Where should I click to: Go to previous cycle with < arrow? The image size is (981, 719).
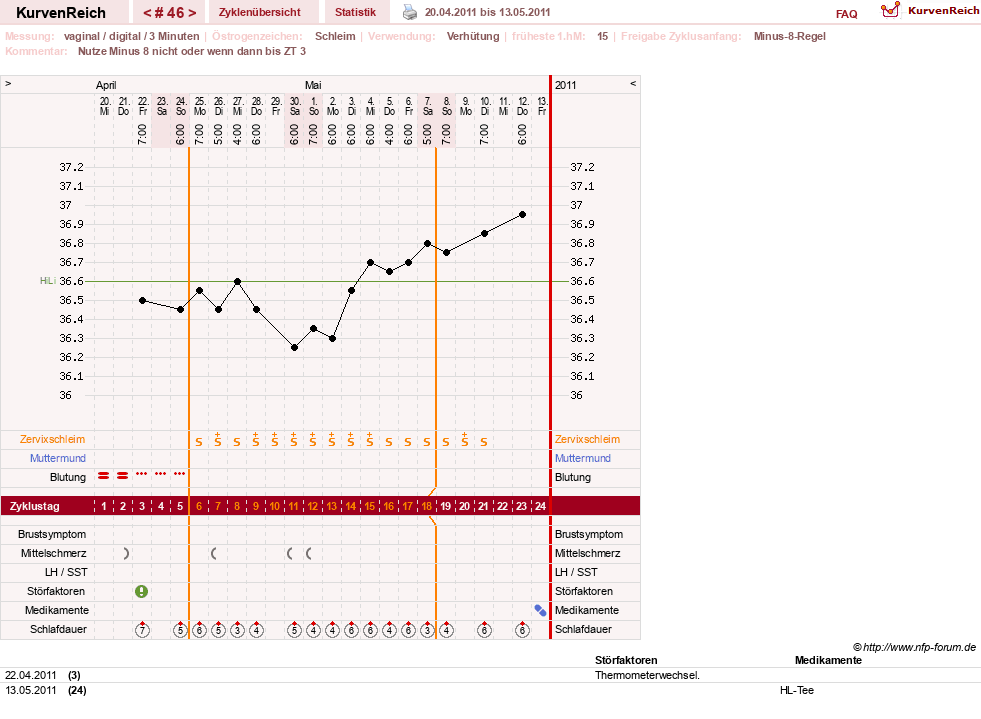[147, 13]
